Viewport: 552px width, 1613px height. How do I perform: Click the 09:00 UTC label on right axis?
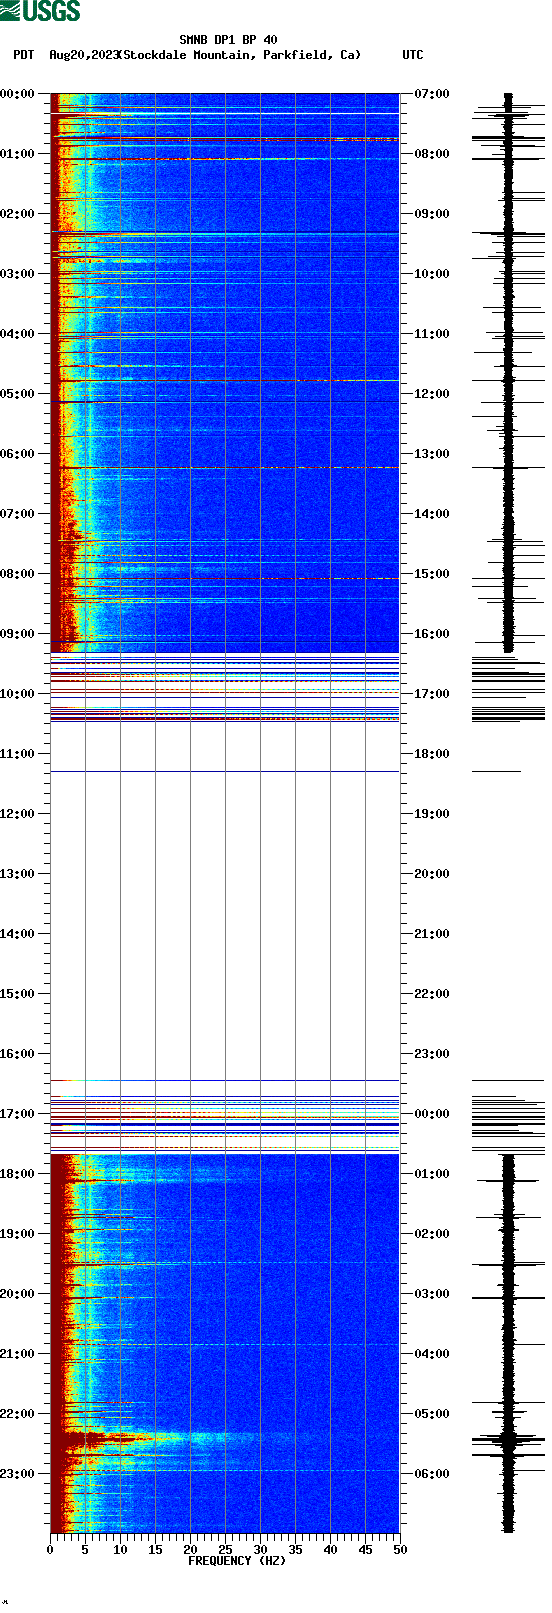point(432,214)
